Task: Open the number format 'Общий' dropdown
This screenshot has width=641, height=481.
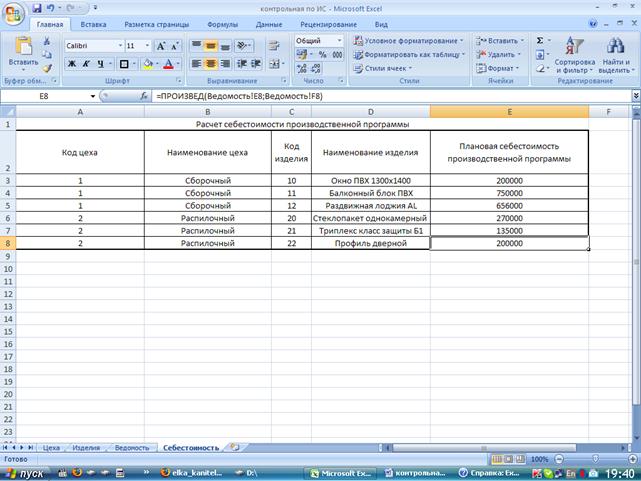Action: [339, 40]
